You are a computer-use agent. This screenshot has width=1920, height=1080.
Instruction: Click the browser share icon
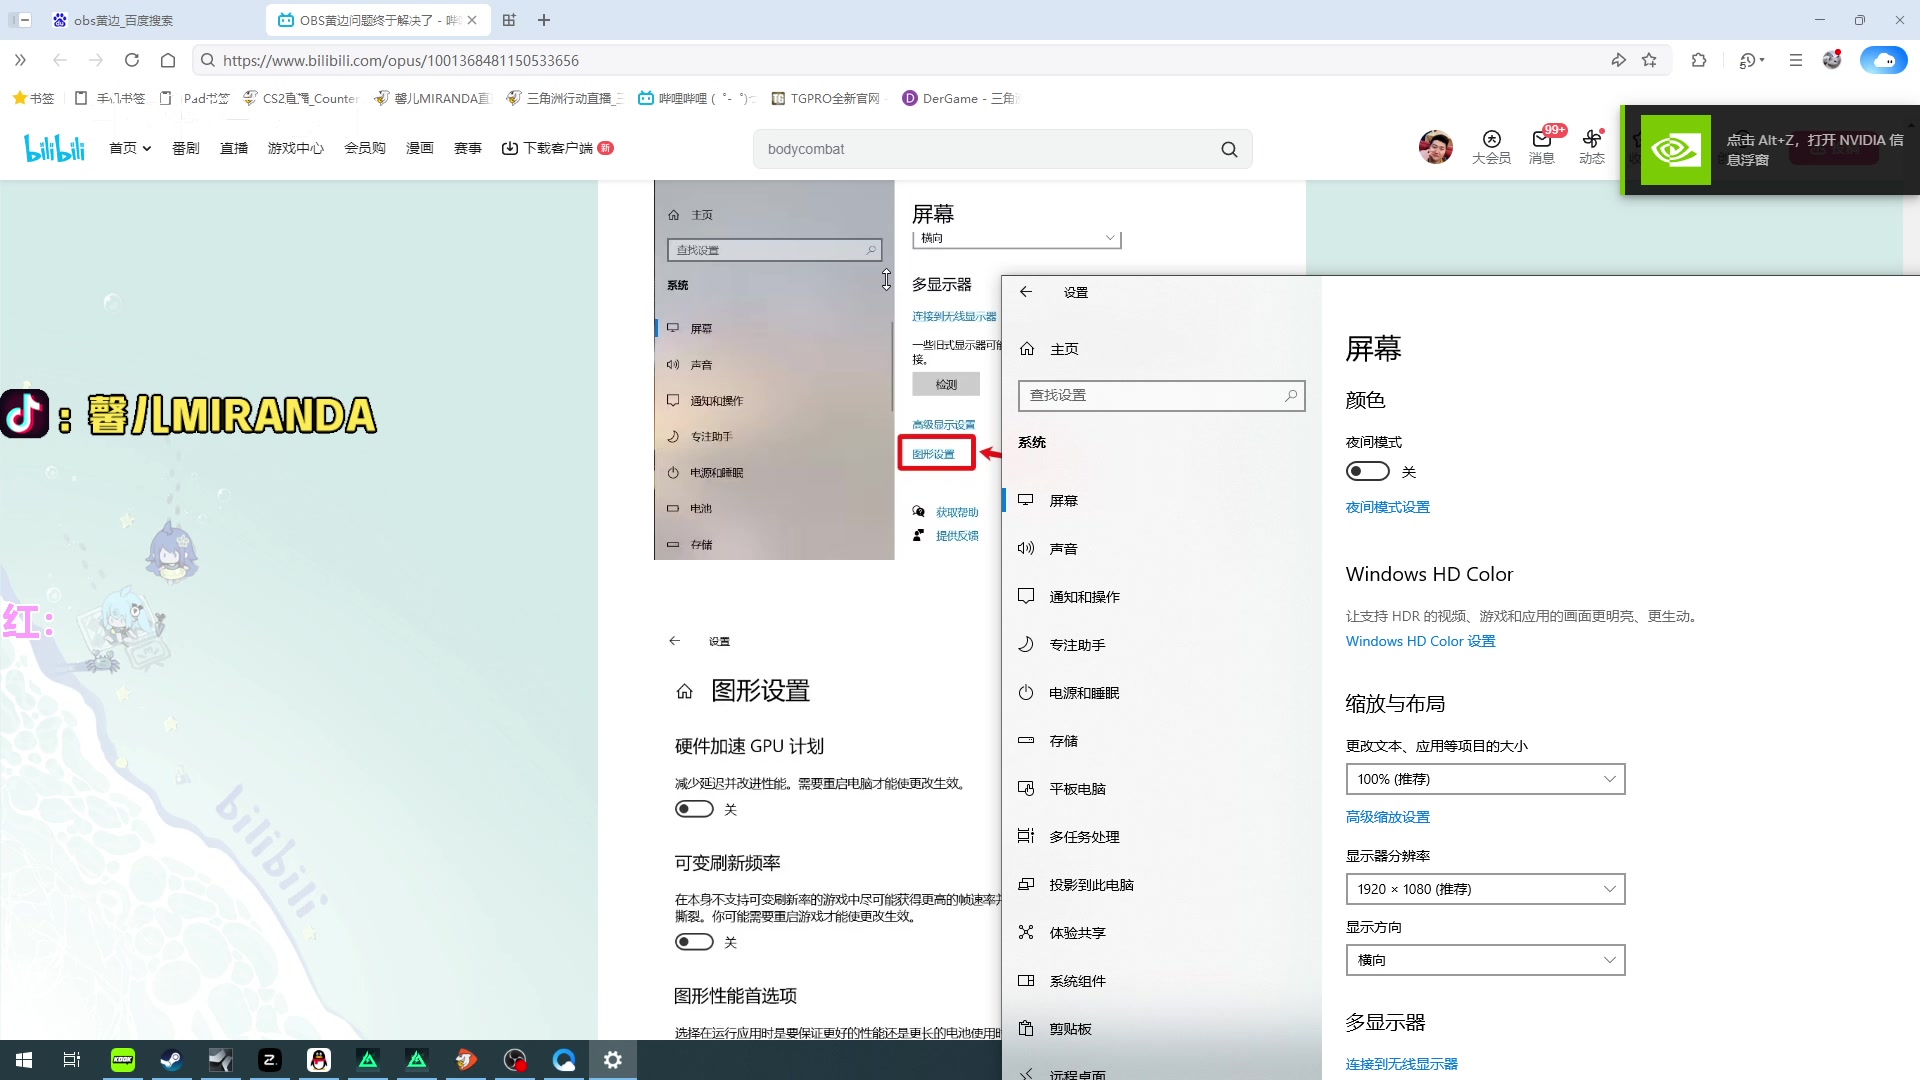(x=1618, y=60)
